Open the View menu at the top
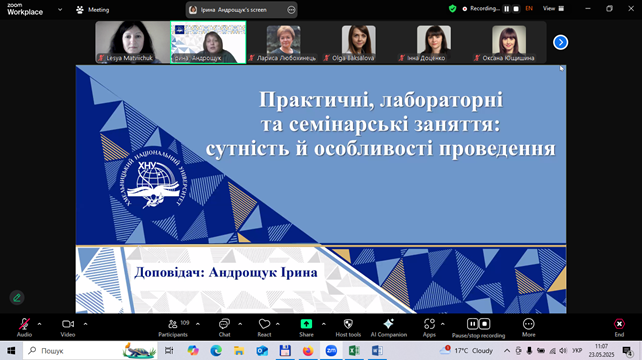This screenshot has height=362, width=643. (553, 9)
